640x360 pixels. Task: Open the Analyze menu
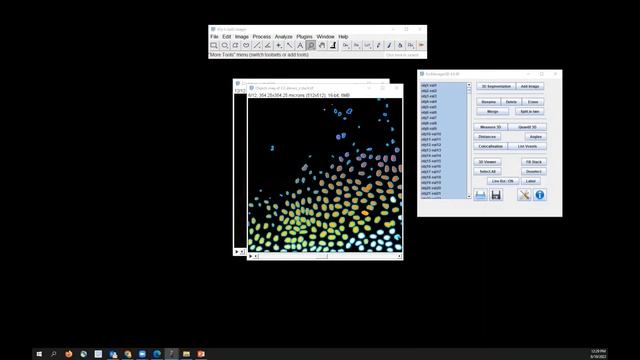click(x=283, y=36)
